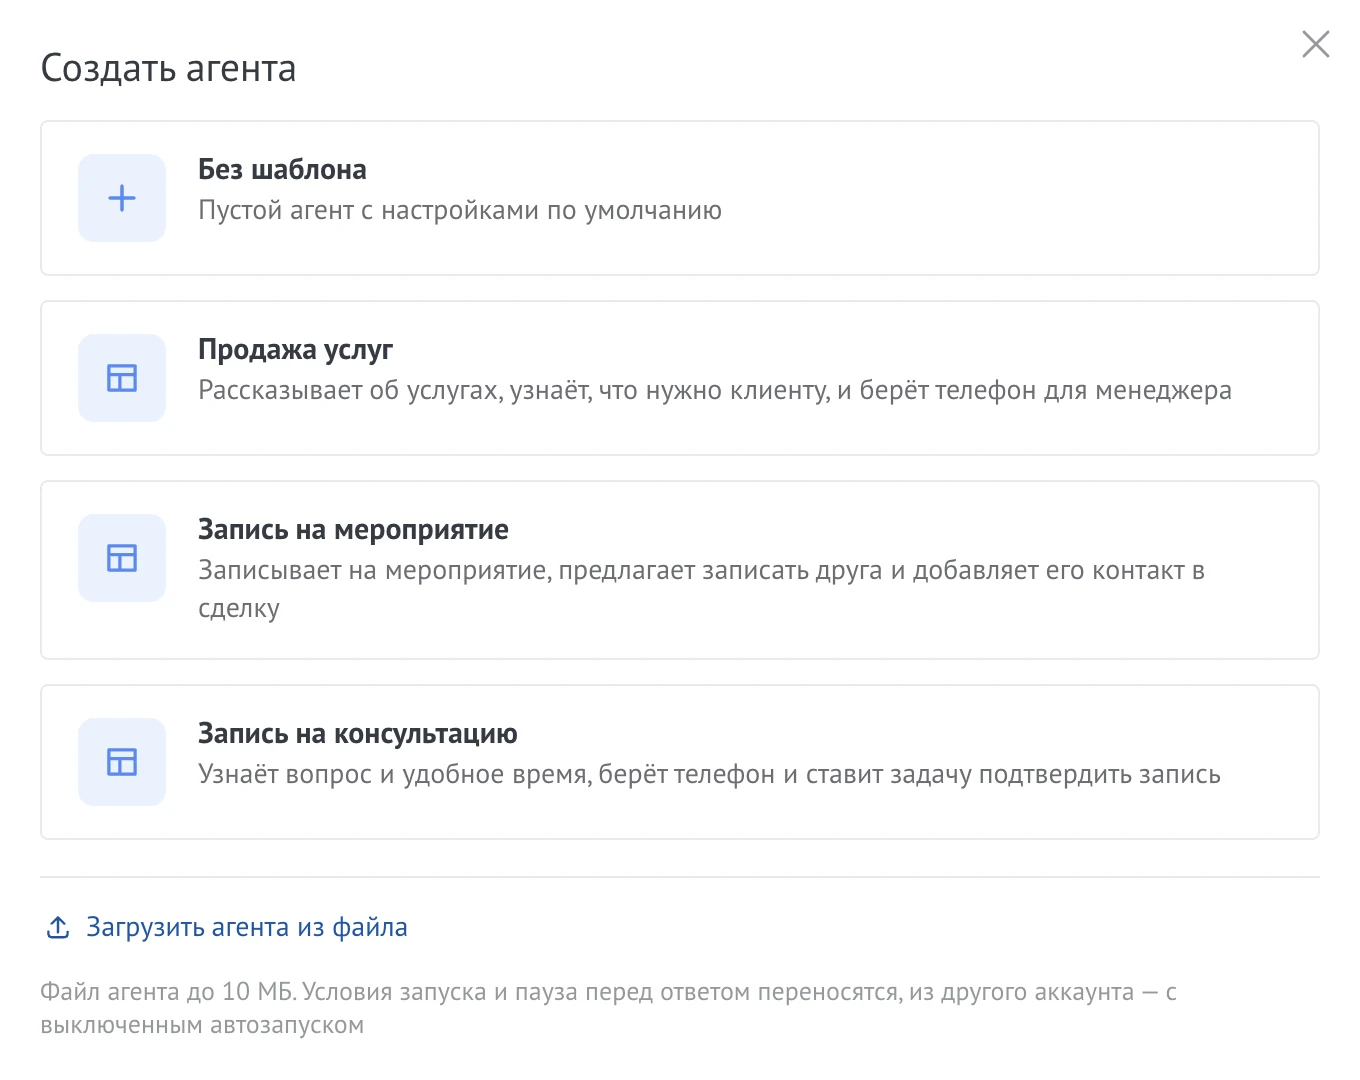1360x1080 pixels.
Task: Click the template icon next to Запись на мероприятие
Action: 122,558
